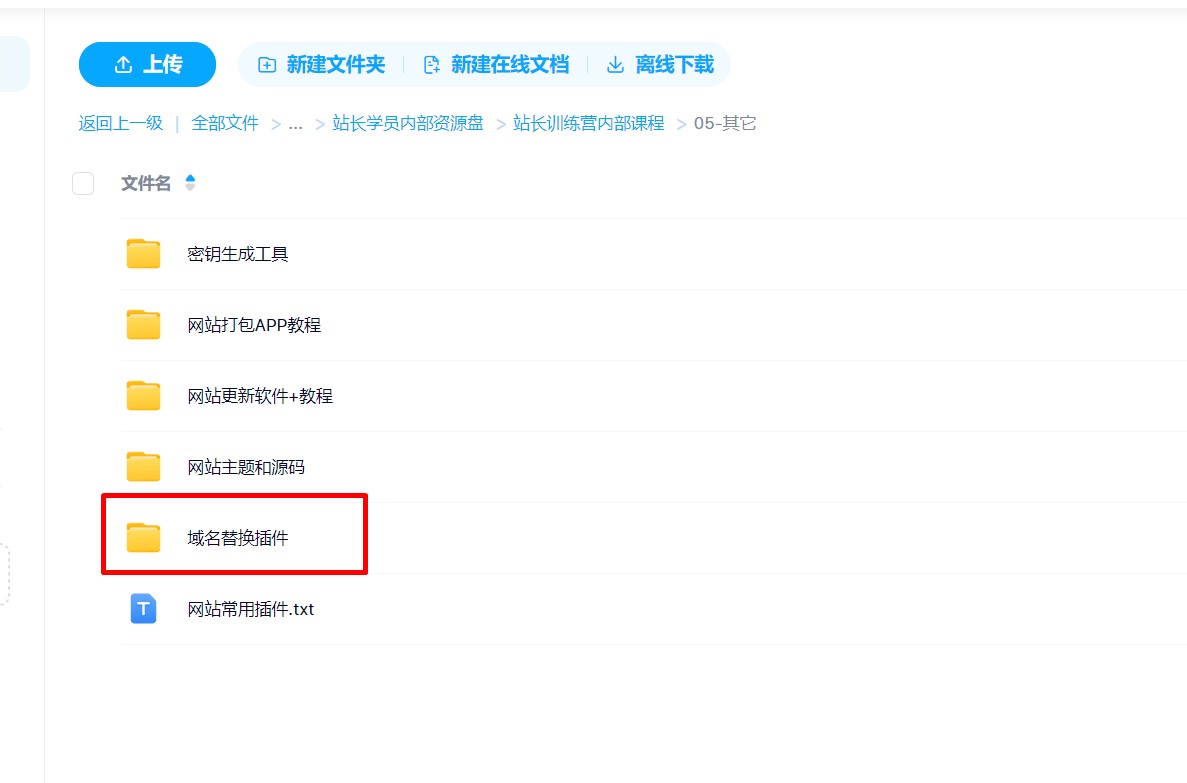Sort files using the 文件名 sort arrow
This screenshot has height=783, width=1187.
190,183
